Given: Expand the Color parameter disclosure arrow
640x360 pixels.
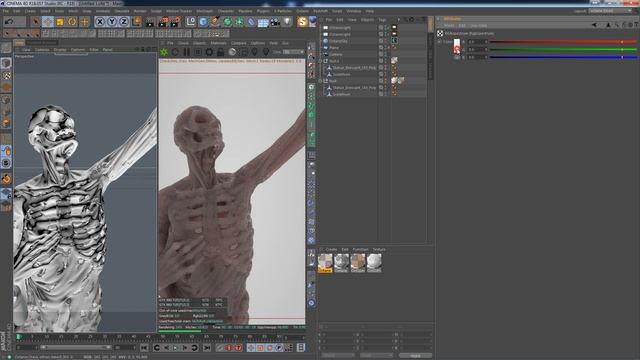Looking at the screenshot, I should click(x=440, y=42).
